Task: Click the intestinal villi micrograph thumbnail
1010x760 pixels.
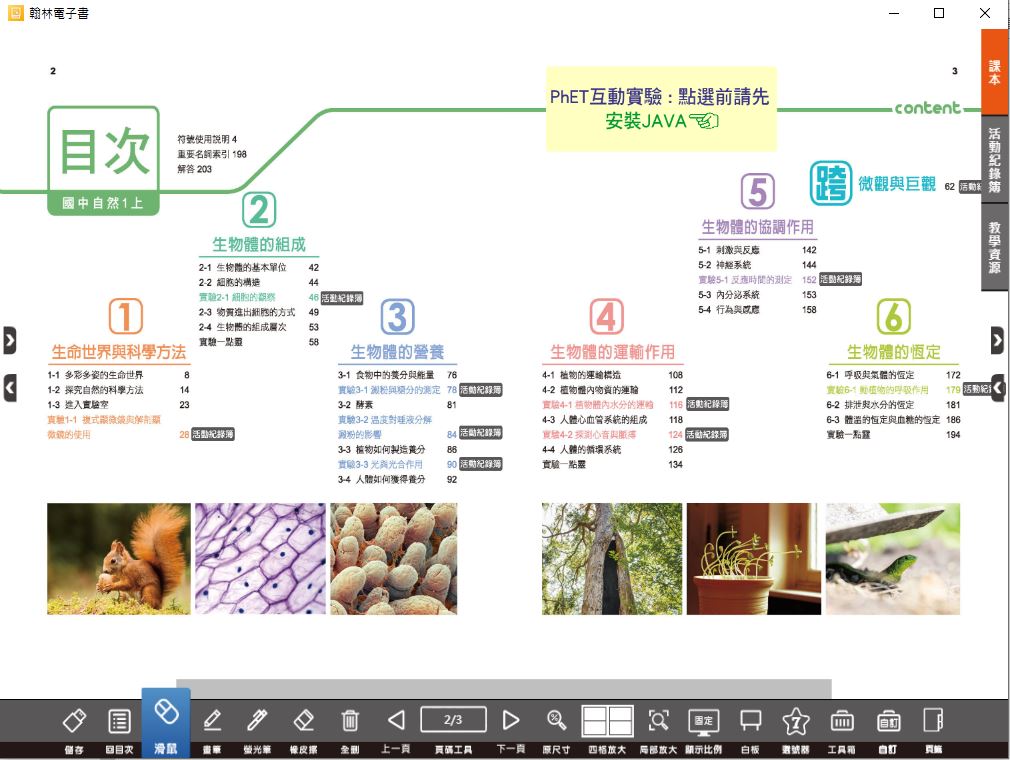Action: click(x=394, y=558)
